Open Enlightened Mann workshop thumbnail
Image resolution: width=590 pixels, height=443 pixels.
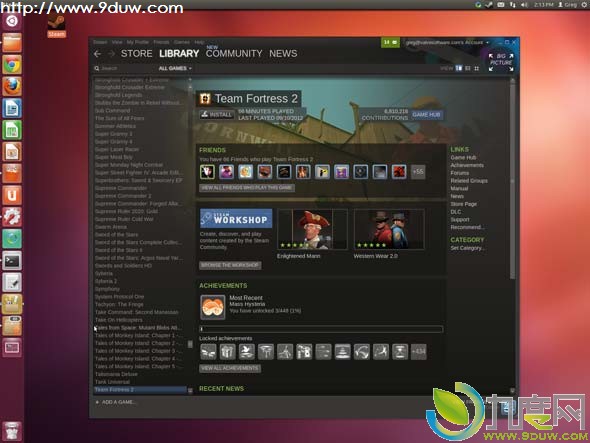312,230
